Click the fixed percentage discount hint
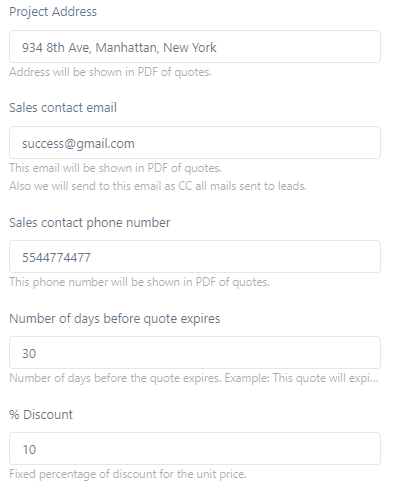The height and width of the screenshot is (489, 396). (x=128, y=474)
